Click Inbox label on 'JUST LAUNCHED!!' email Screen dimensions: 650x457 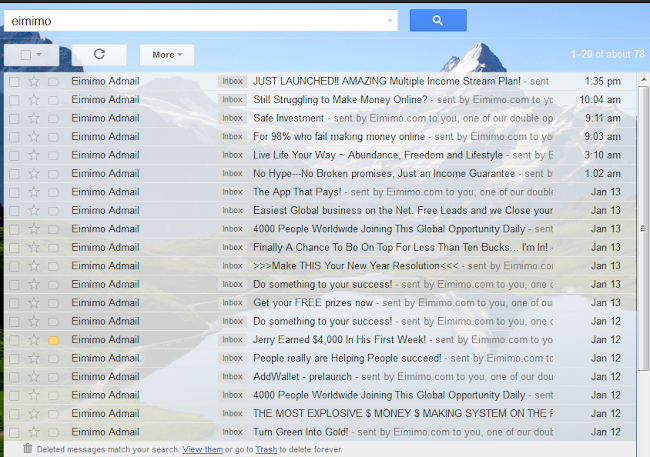point(232,81)
